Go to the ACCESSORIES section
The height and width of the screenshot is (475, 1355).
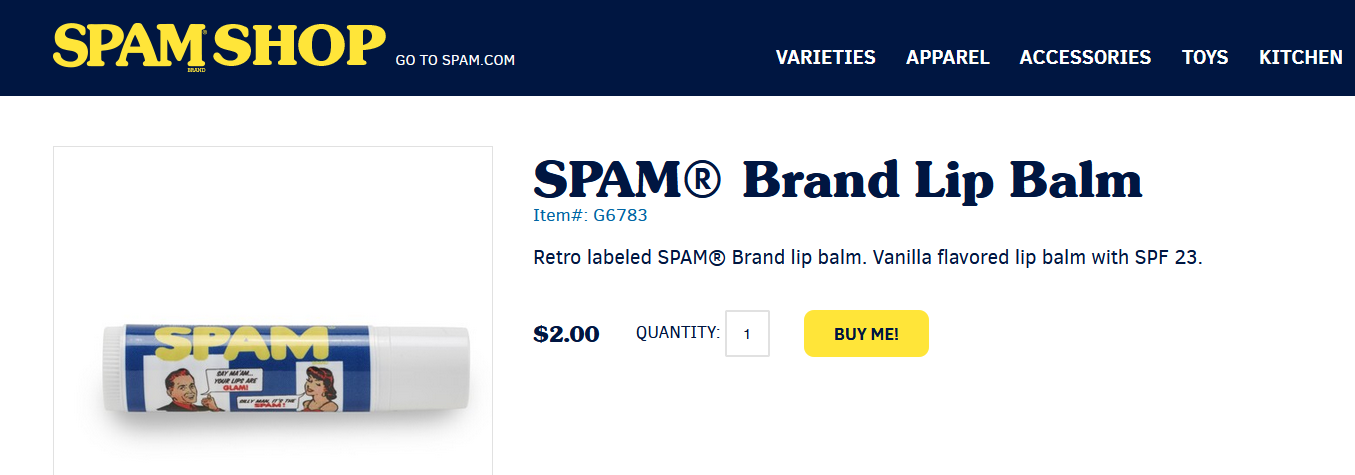[x=1085, y=58]
